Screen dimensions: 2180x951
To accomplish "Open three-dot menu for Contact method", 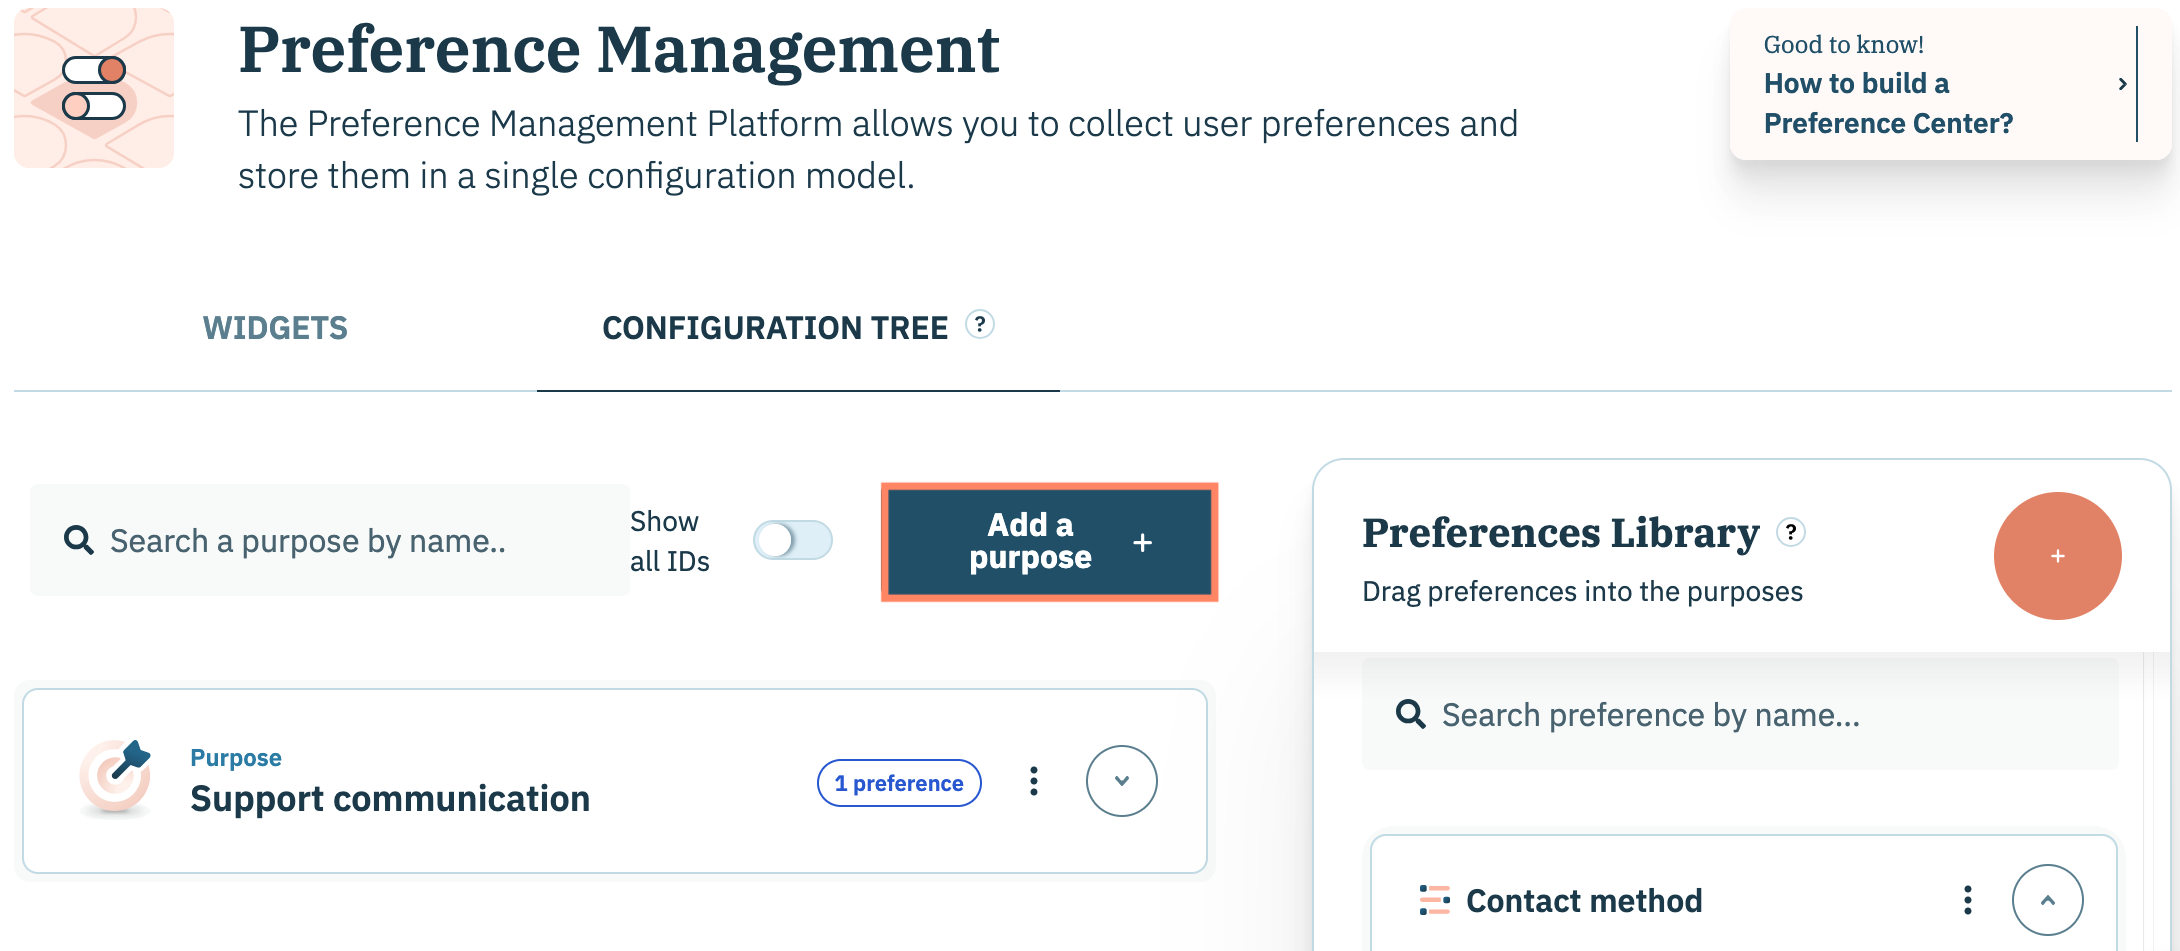I will point(1967,900).
